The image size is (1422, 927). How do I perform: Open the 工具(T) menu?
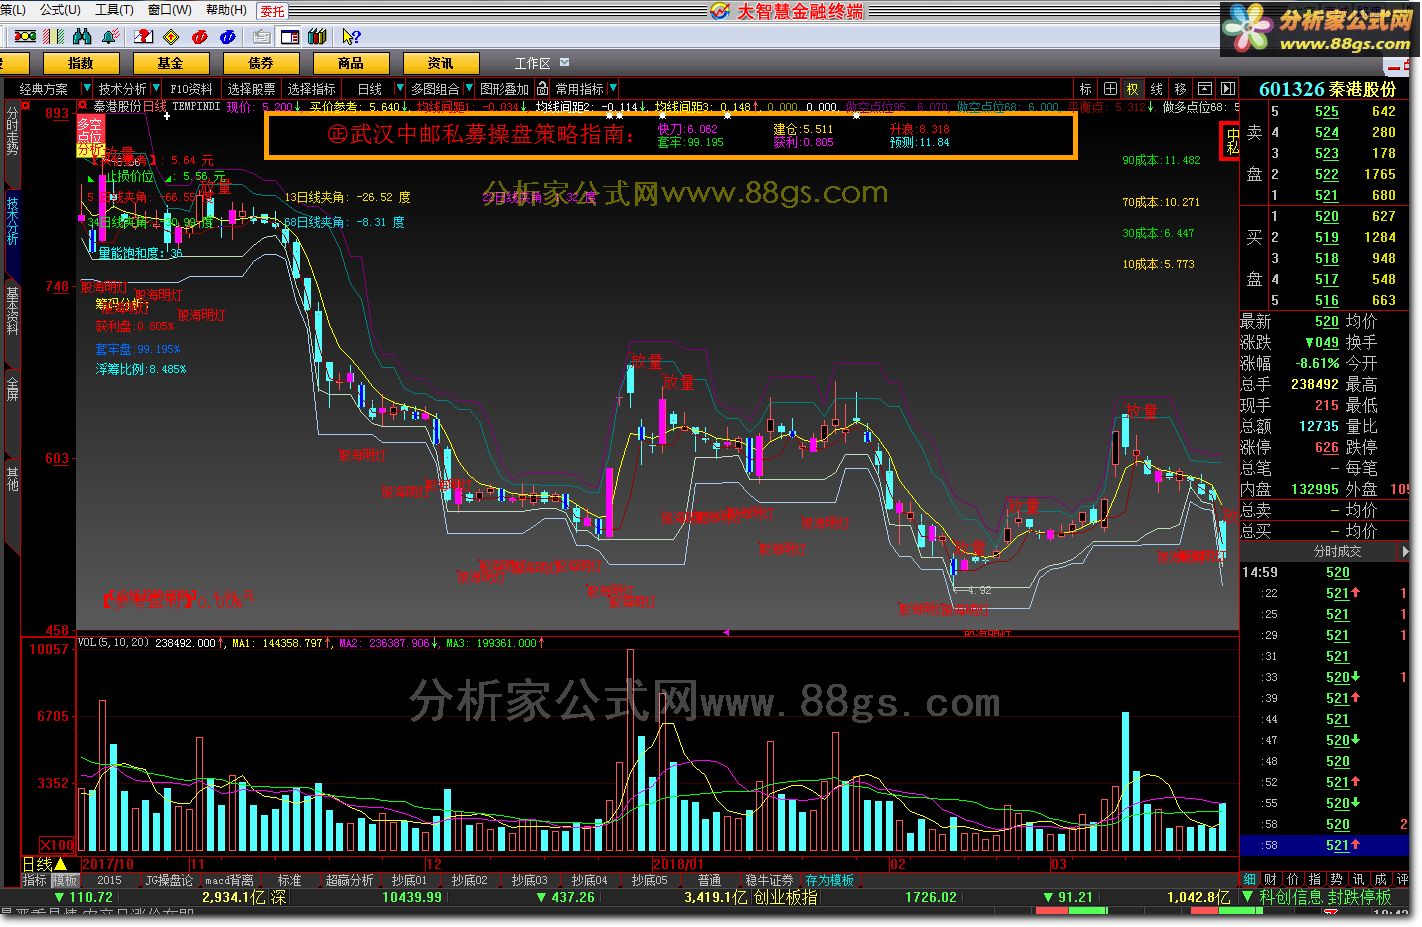point(114,9)
